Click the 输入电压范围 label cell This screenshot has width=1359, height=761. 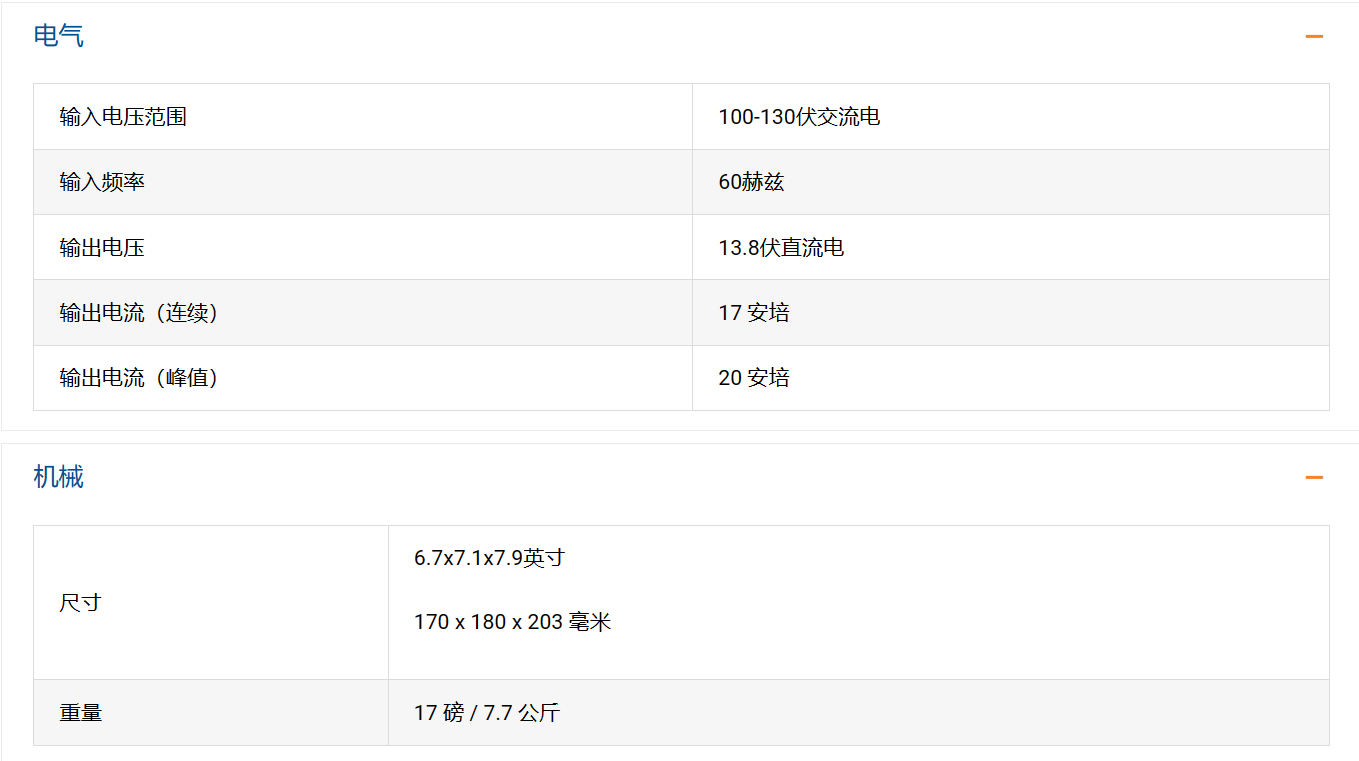point(123,117)
